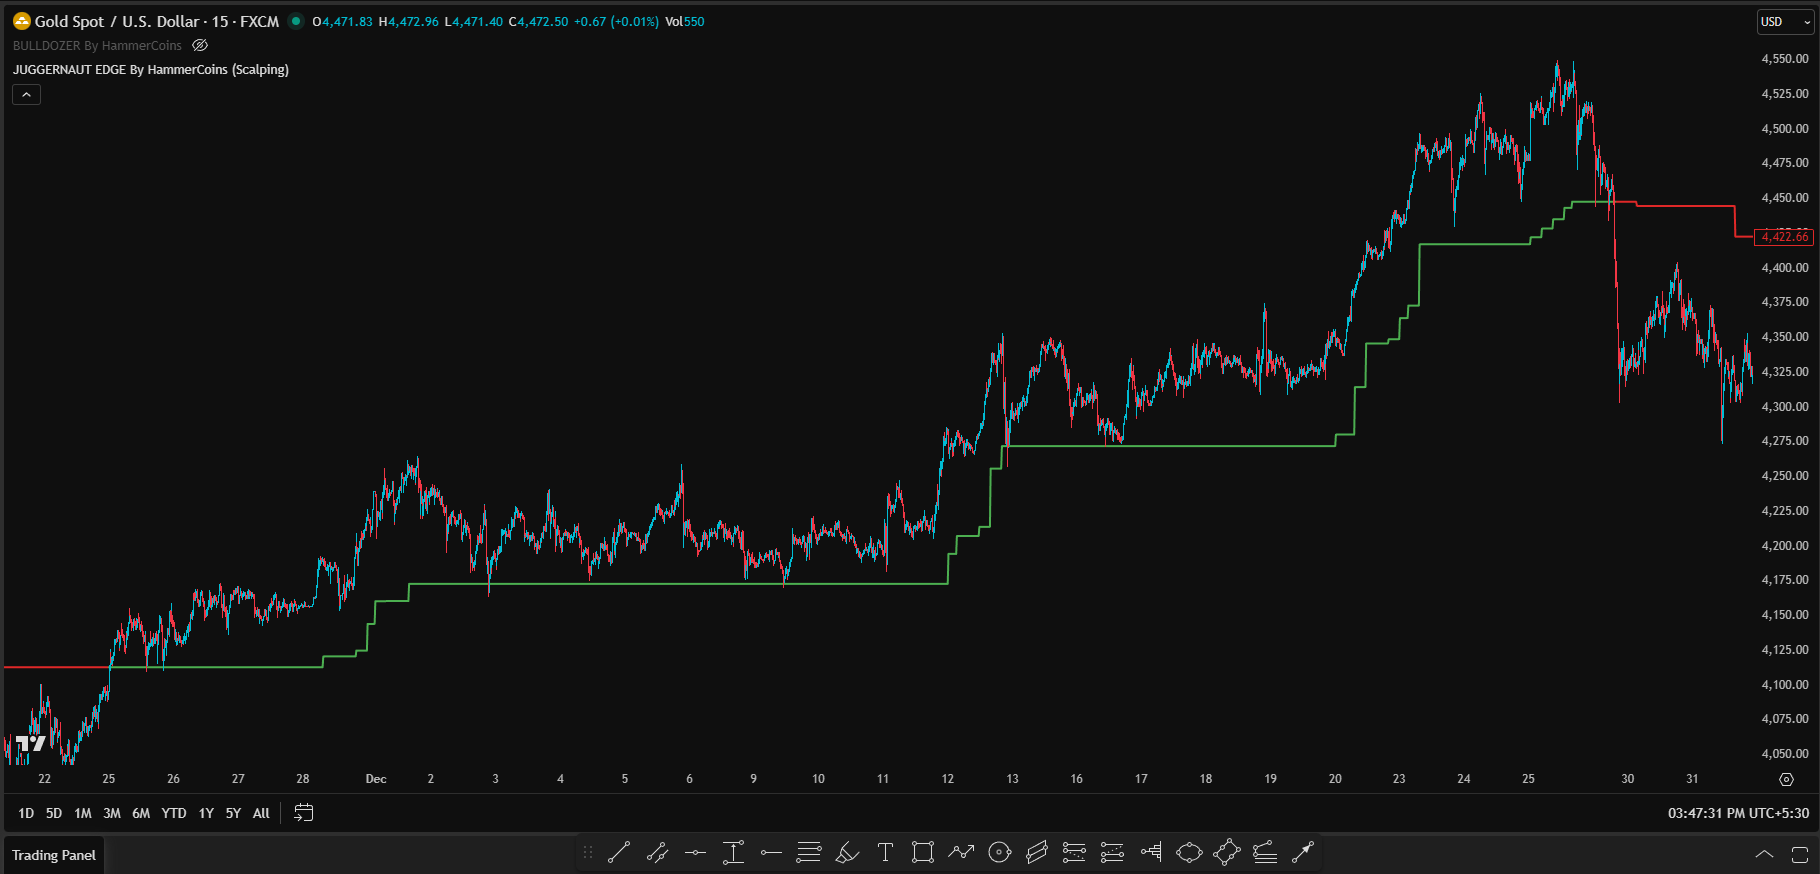Screen dimensions: 1820x874
Task: Select the Circle drawing tool
Action: (x=999, y=852)
